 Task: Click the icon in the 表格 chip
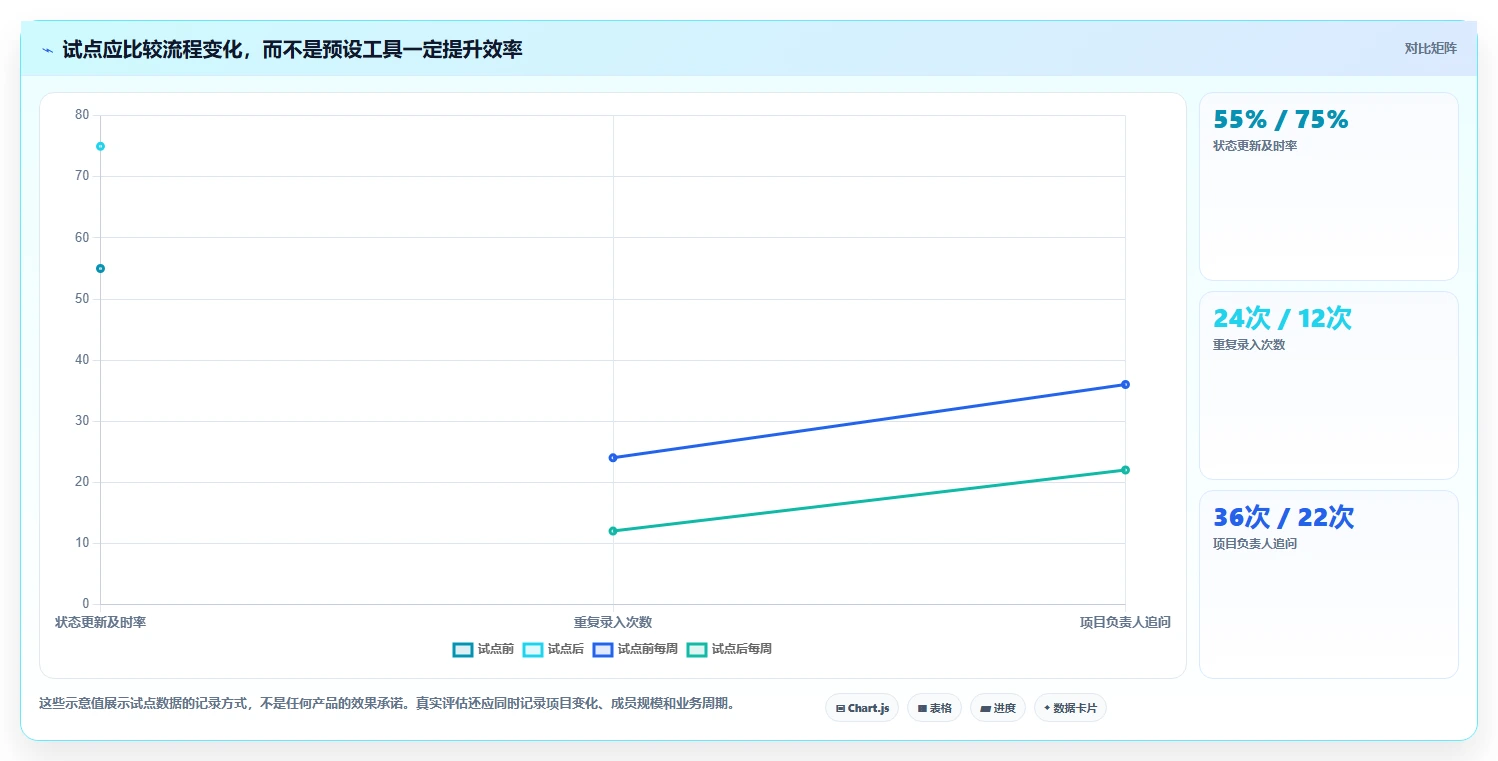[x=921, y=708]
